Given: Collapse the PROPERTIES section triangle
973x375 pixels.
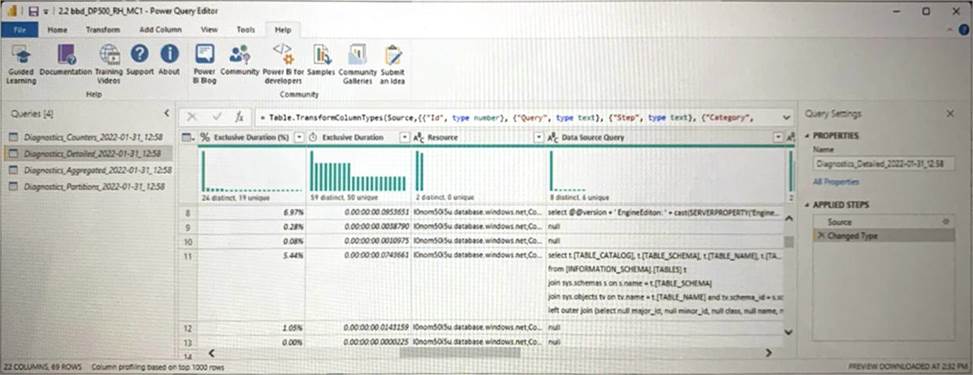Looking at the screenshot, I should pyautogui.click(x=807, y=136).
